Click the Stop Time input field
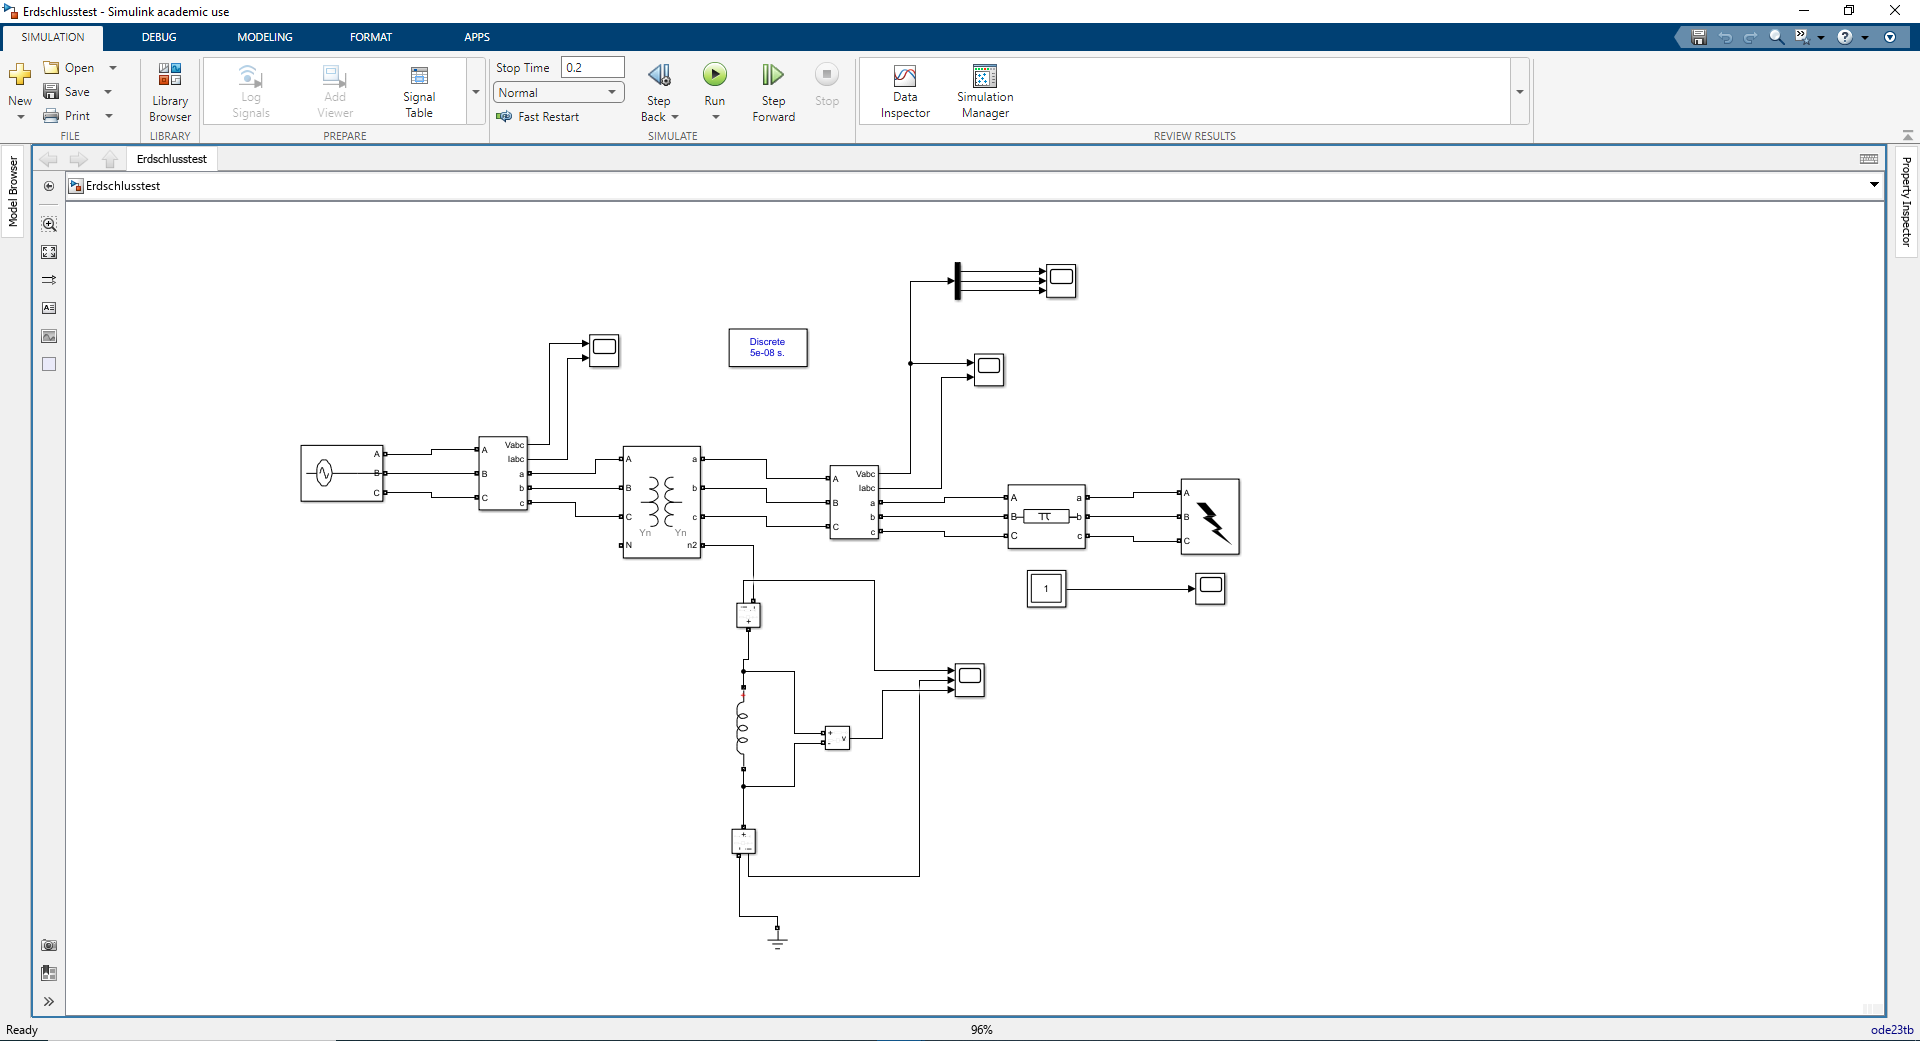The image size is (1920, 1041). click(x=592, y=68)
